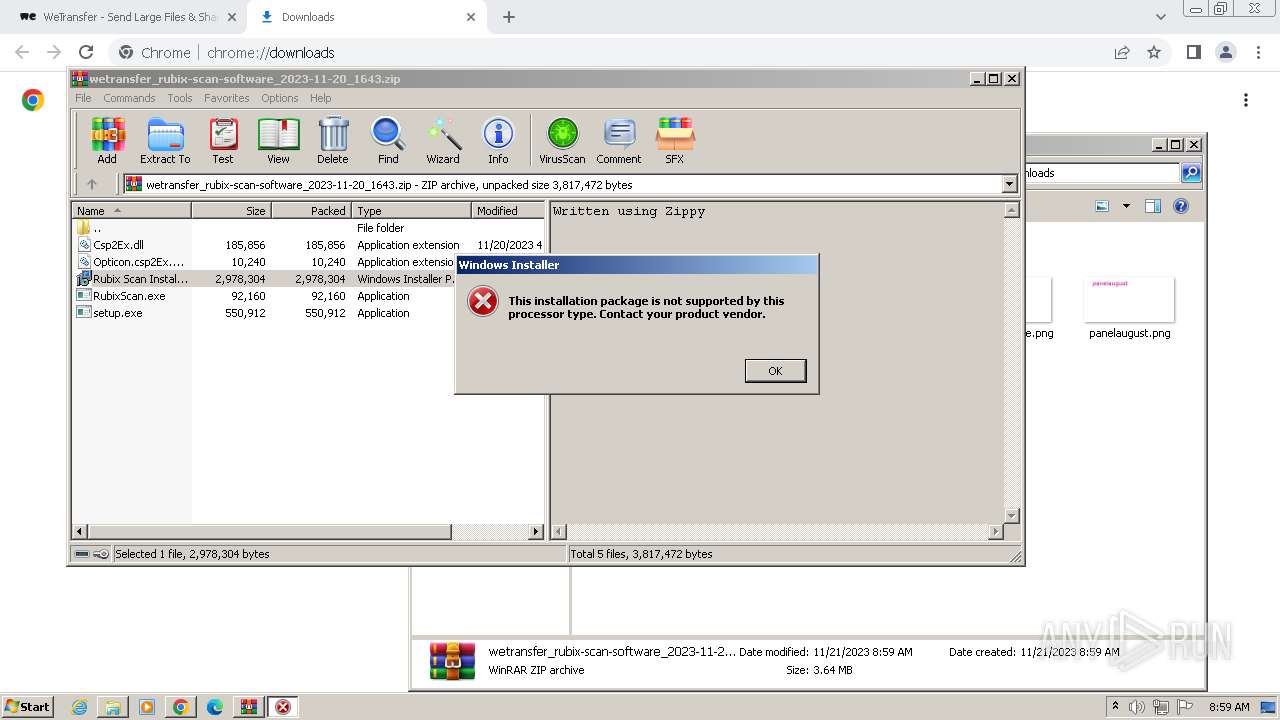Click OK in Windows Installer dialog
The height and width of the screenshot is (720, 1280).
(x=775, y=371)
